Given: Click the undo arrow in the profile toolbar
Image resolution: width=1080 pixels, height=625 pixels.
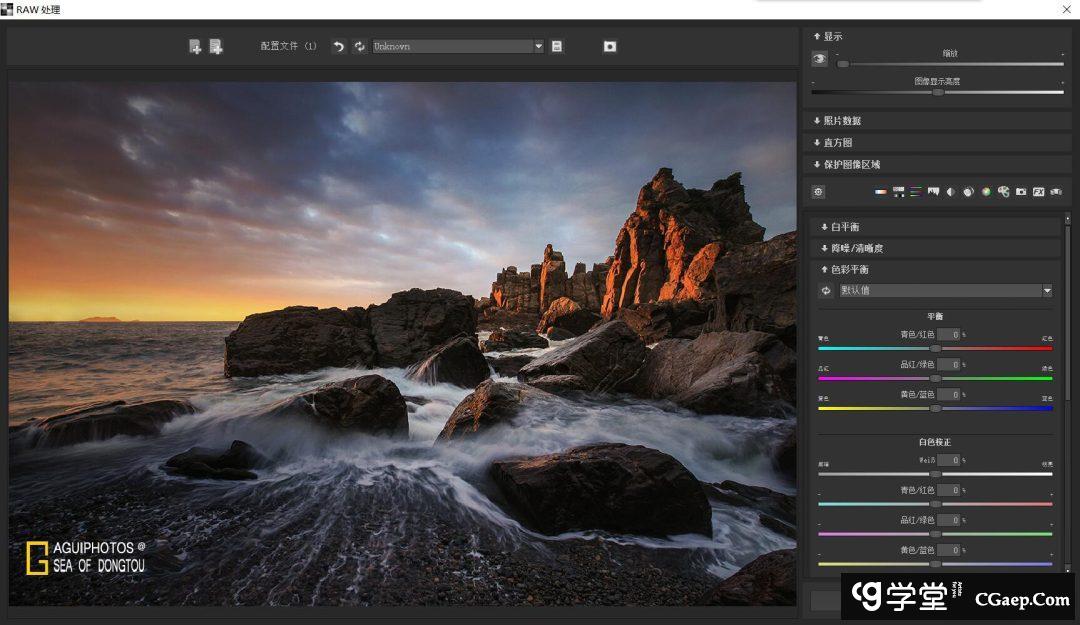Looking at the screenshot, I should [339, 46].
